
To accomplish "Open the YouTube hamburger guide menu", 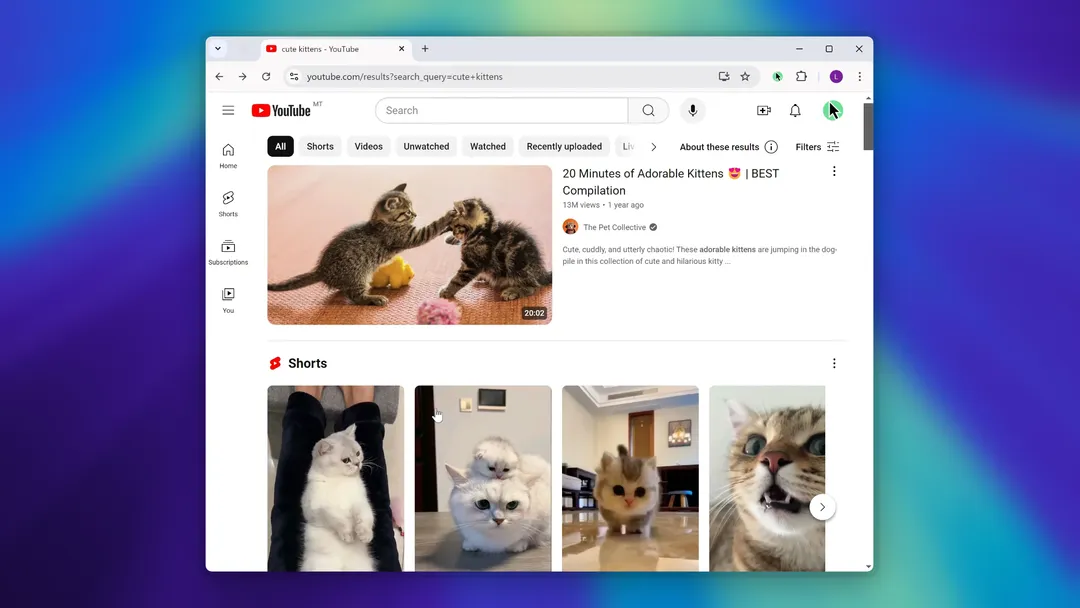I will click(228, 111).
